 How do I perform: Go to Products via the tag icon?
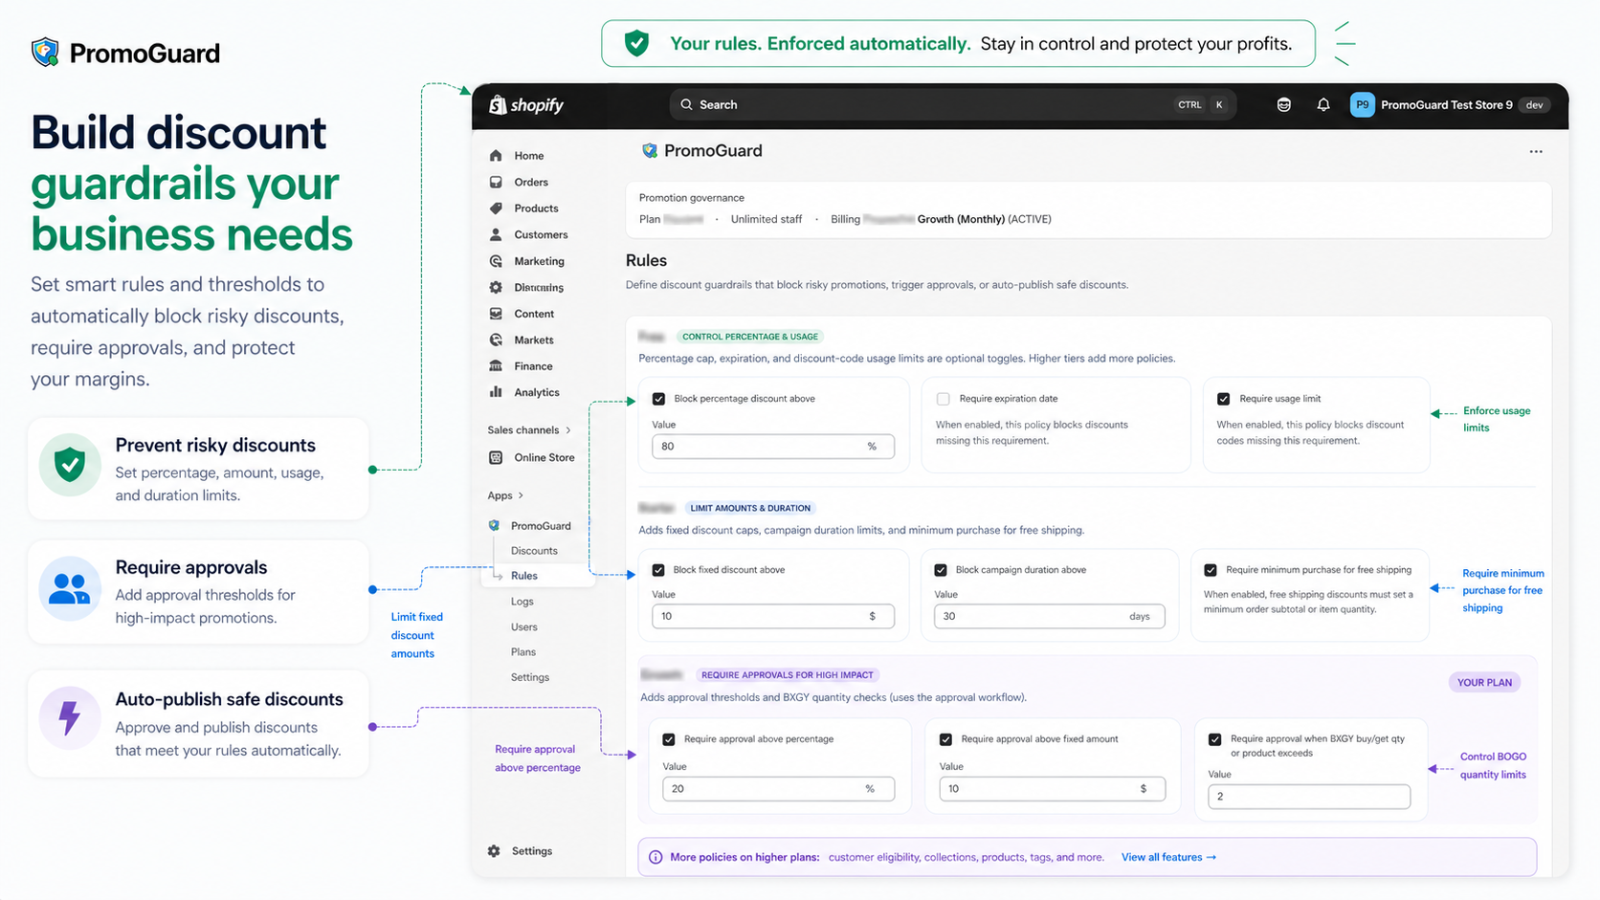(496, 208)
